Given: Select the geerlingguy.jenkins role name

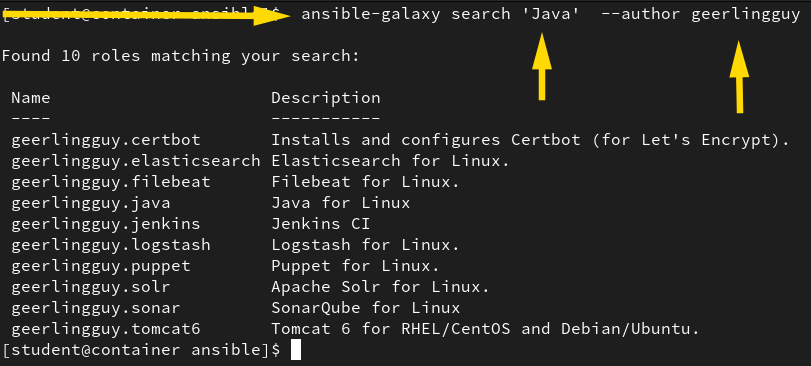Looking at the screenshot, I should 106,224.
